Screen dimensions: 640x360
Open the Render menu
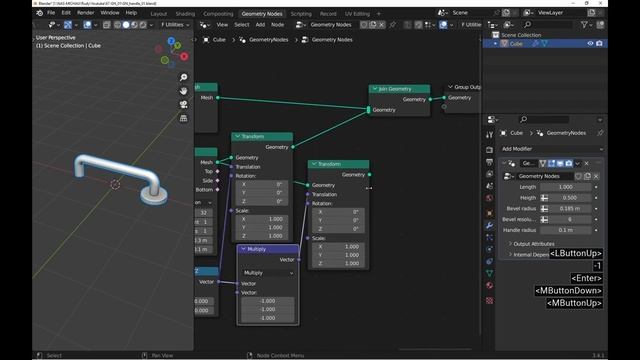(x=85, y=13)
